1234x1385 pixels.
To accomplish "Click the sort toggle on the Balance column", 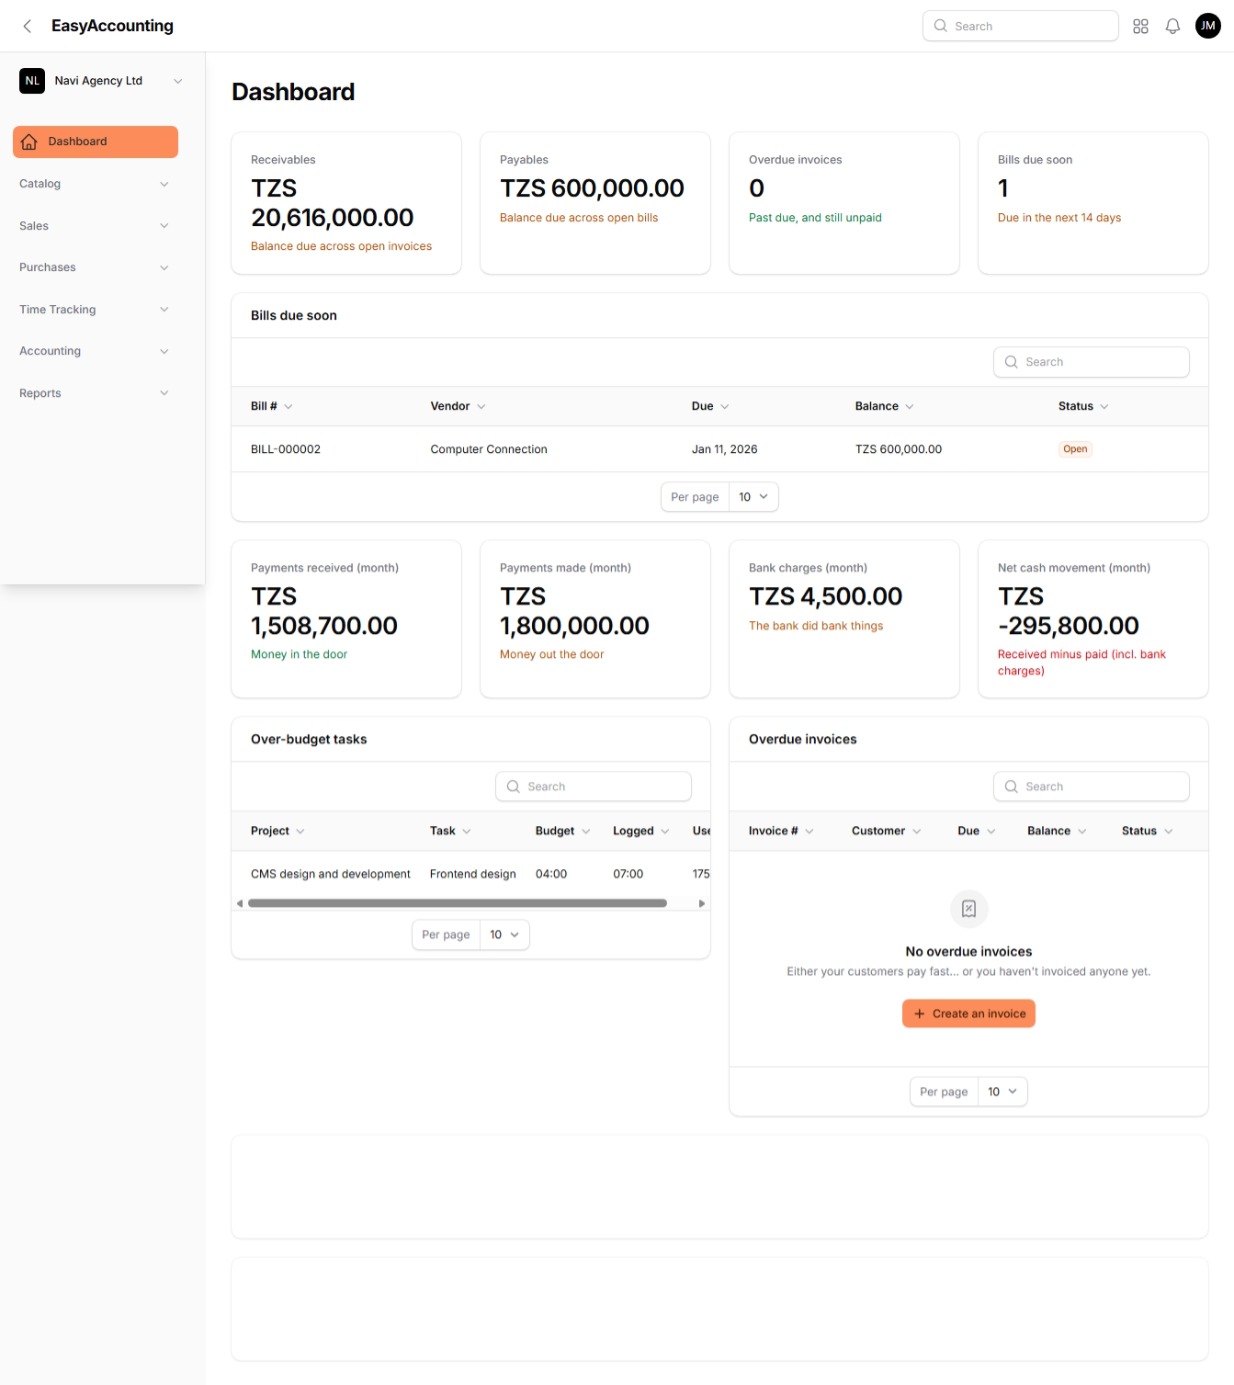I will [910, 406].
